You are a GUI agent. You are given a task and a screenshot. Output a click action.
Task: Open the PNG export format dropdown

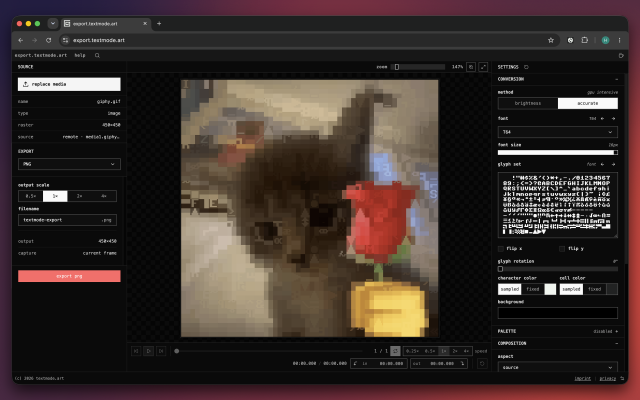(x=69, y=164)
